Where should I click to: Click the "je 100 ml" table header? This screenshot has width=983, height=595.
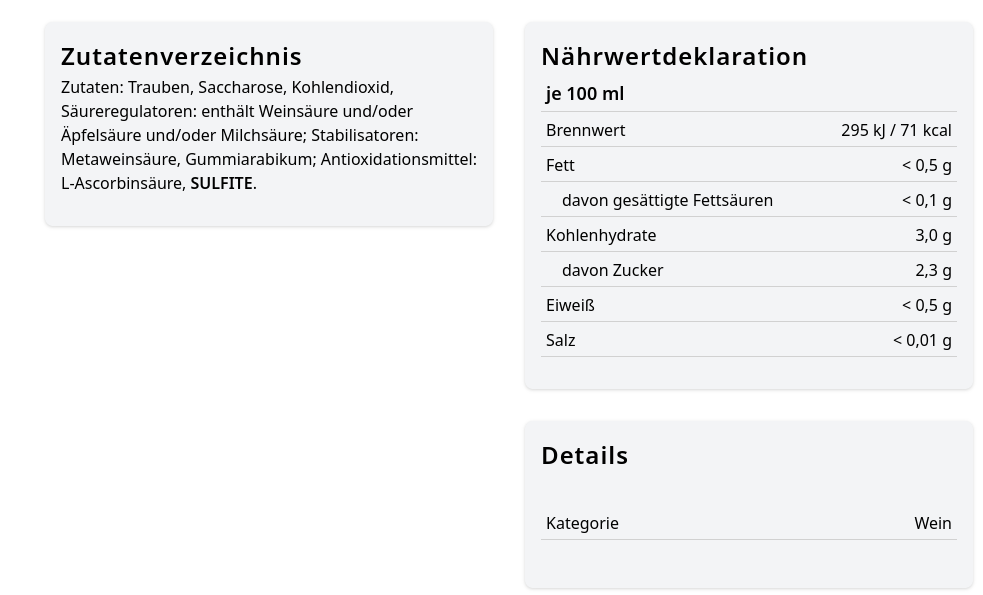coord(585,94)
